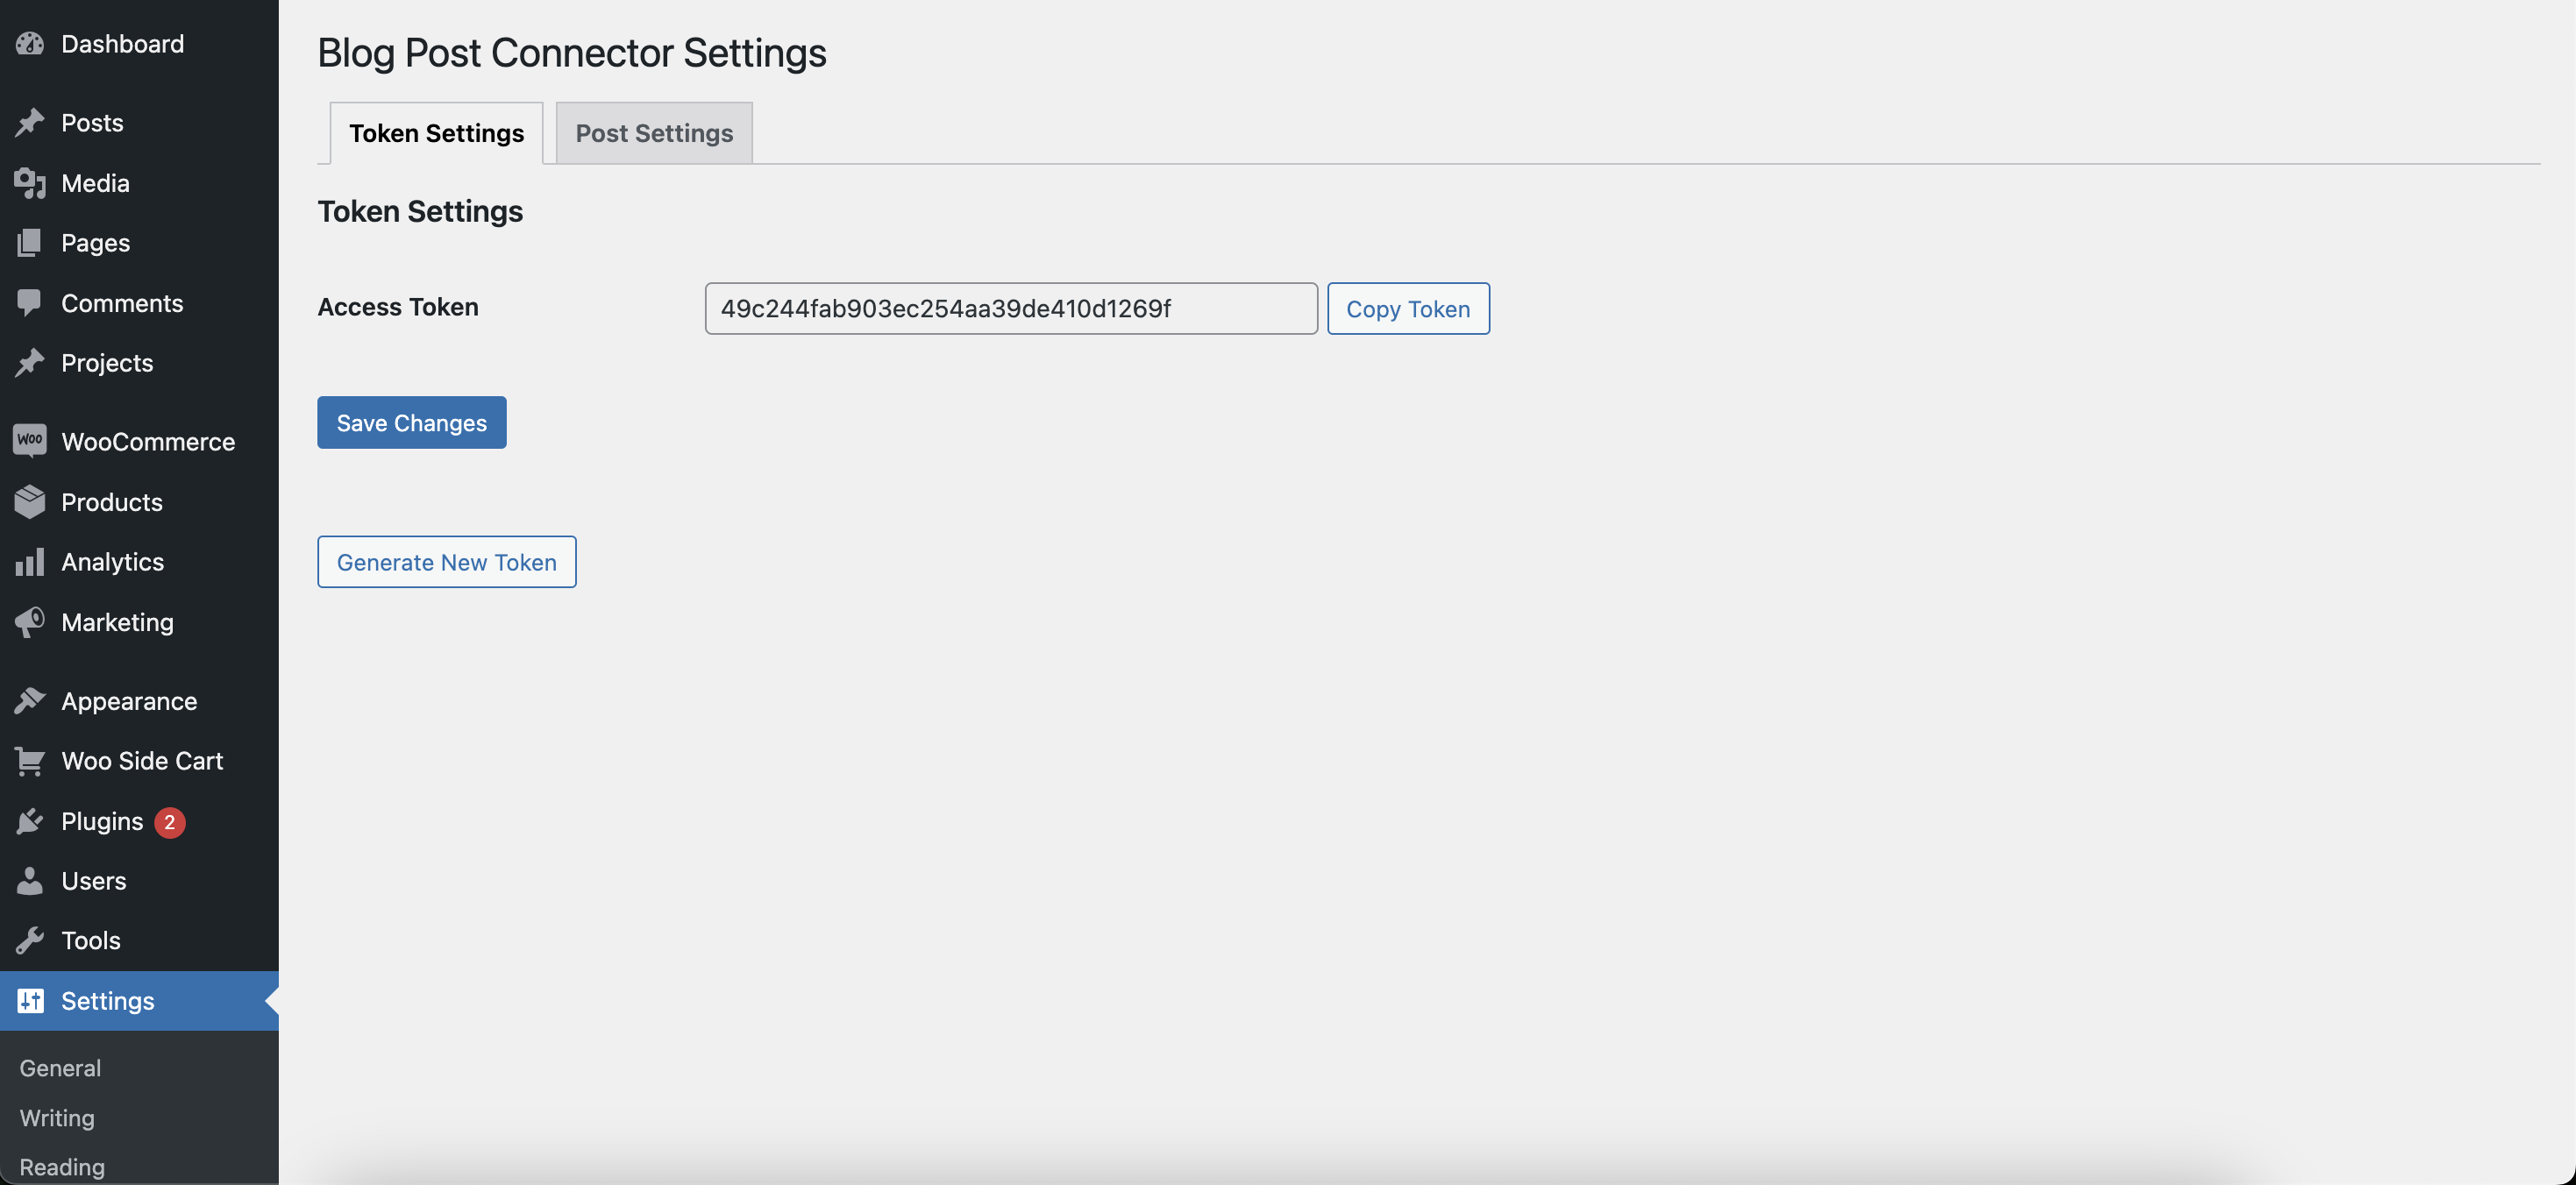Open Comments in the sidebar
2576x1185 pixels.
point(139,302)
